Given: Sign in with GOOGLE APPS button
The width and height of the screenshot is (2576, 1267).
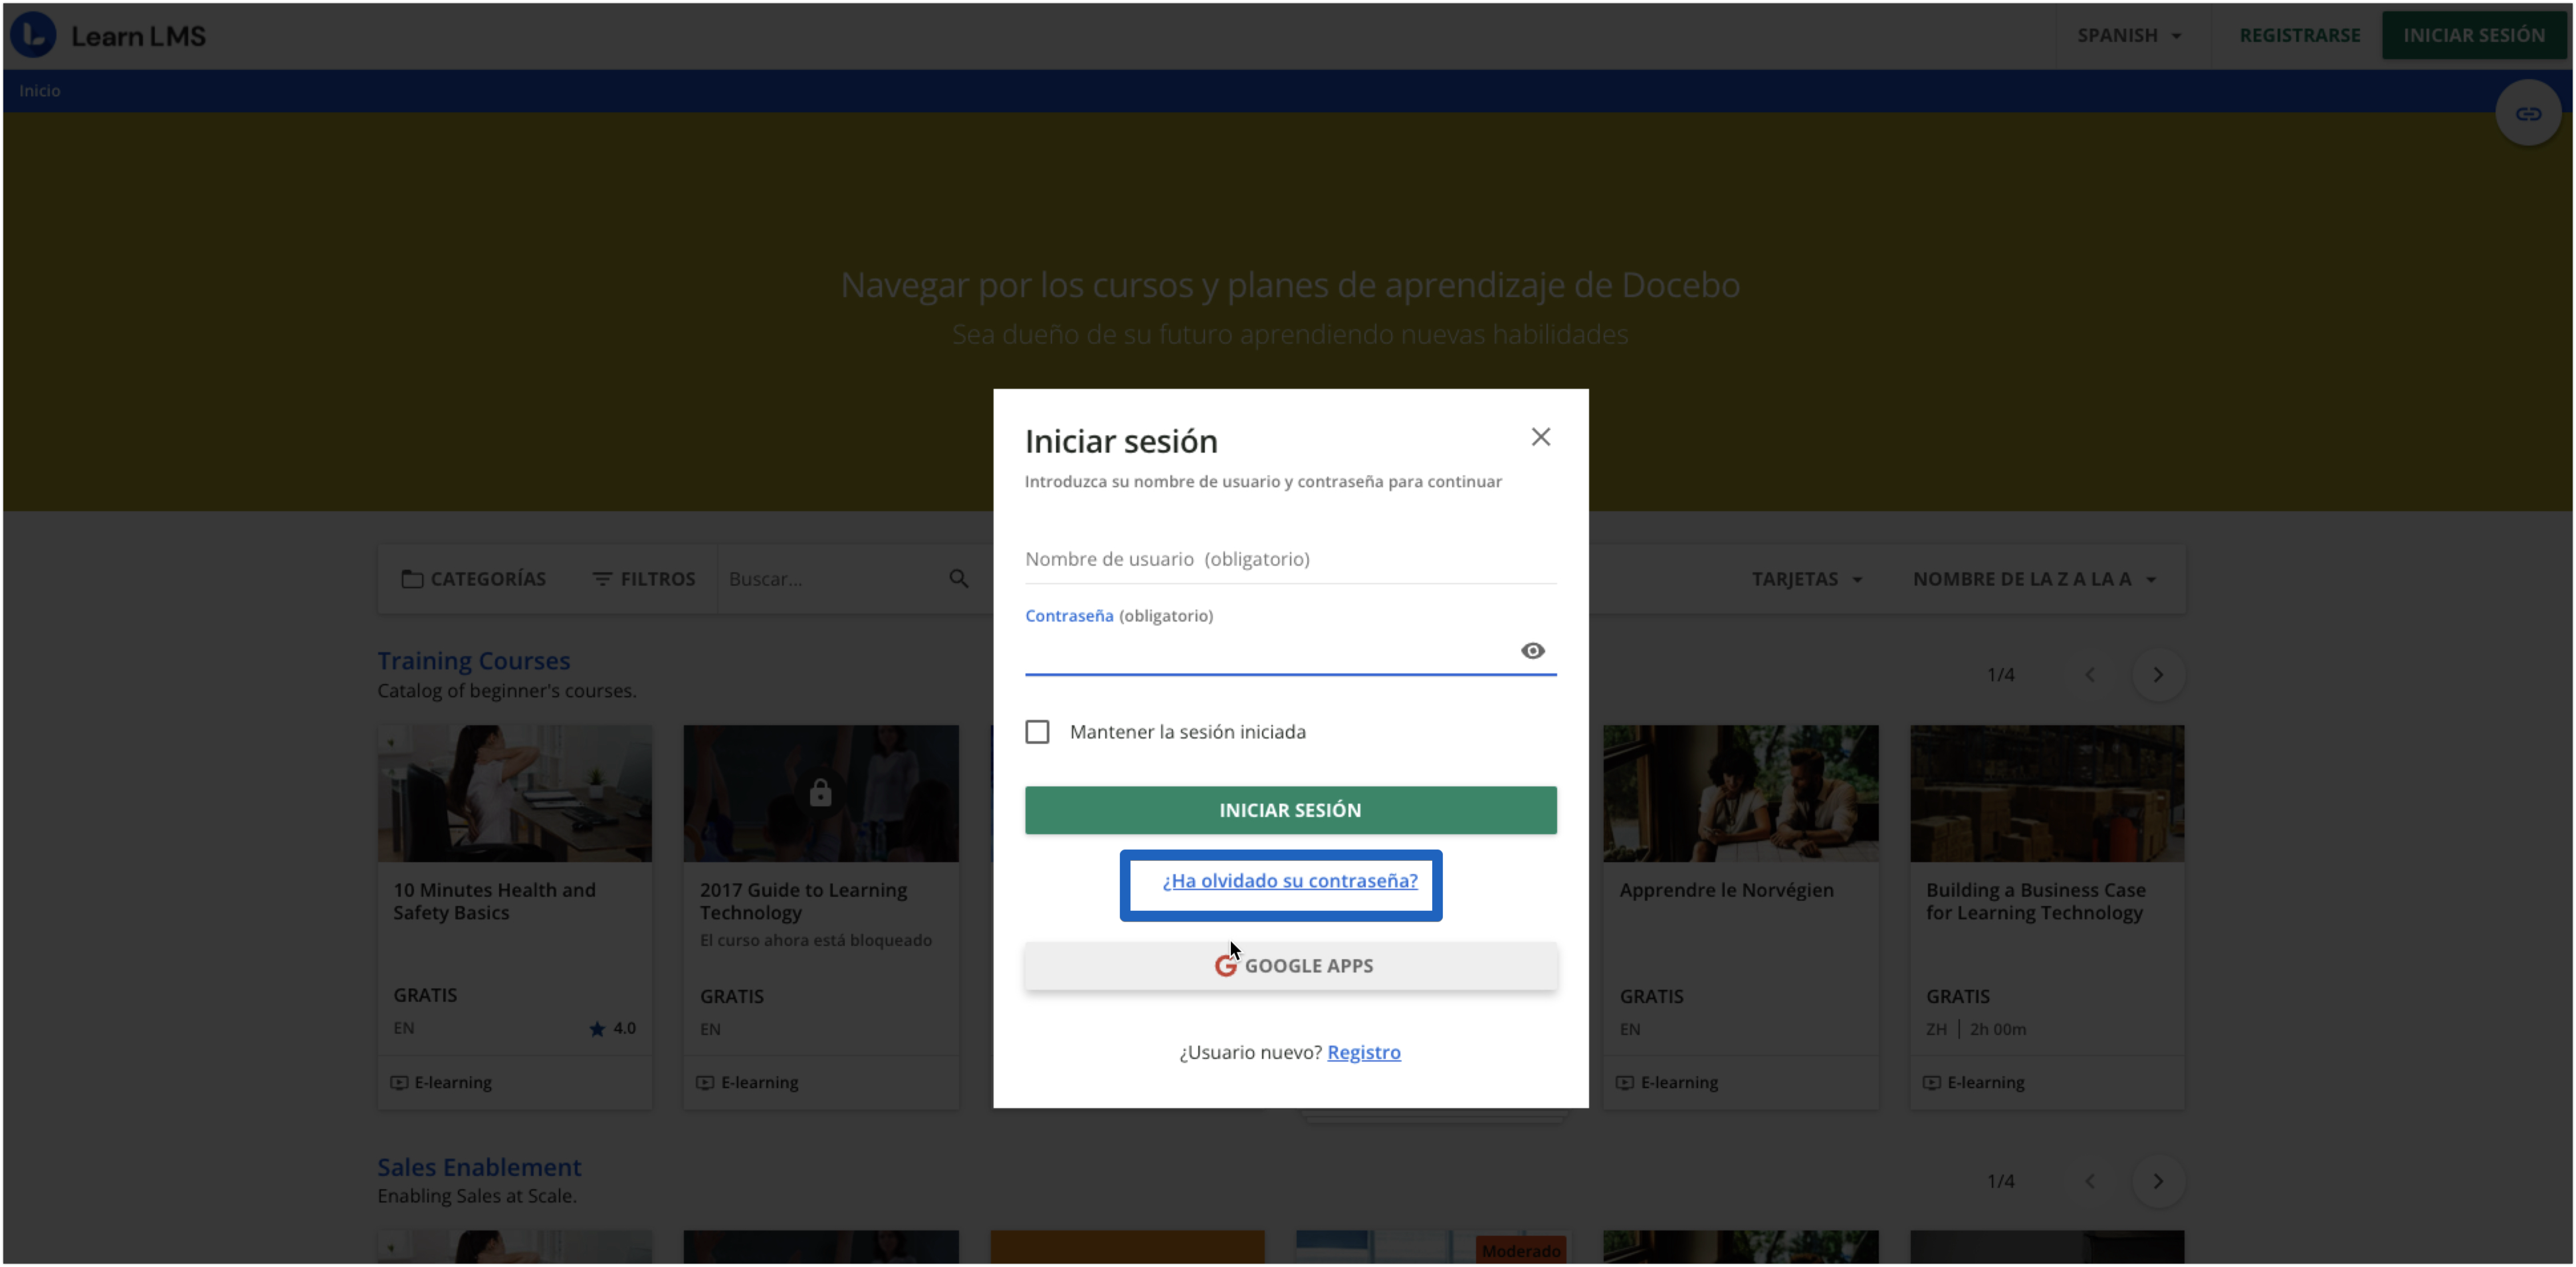Looking at the screenshot, I should 1290,966.
